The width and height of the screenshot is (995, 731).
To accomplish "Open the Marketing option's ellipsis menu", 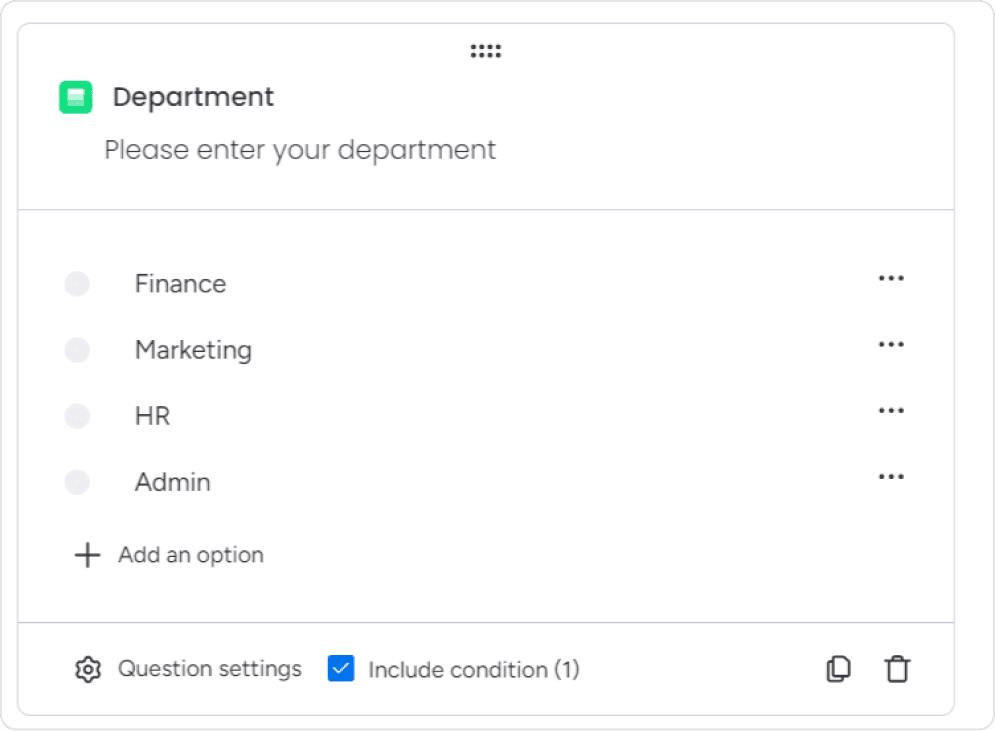I will click(891, 344).
